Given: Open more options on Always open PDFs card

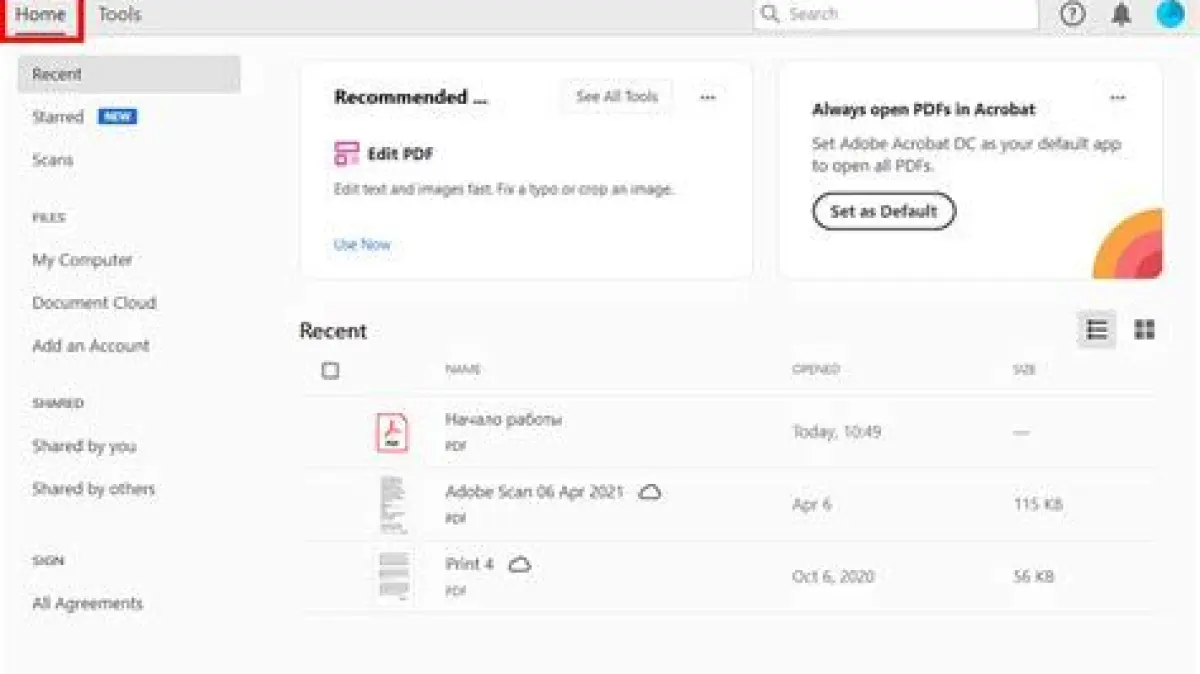Looking at the screenshot, I should pyautogui.click(x=1117, y=97).
